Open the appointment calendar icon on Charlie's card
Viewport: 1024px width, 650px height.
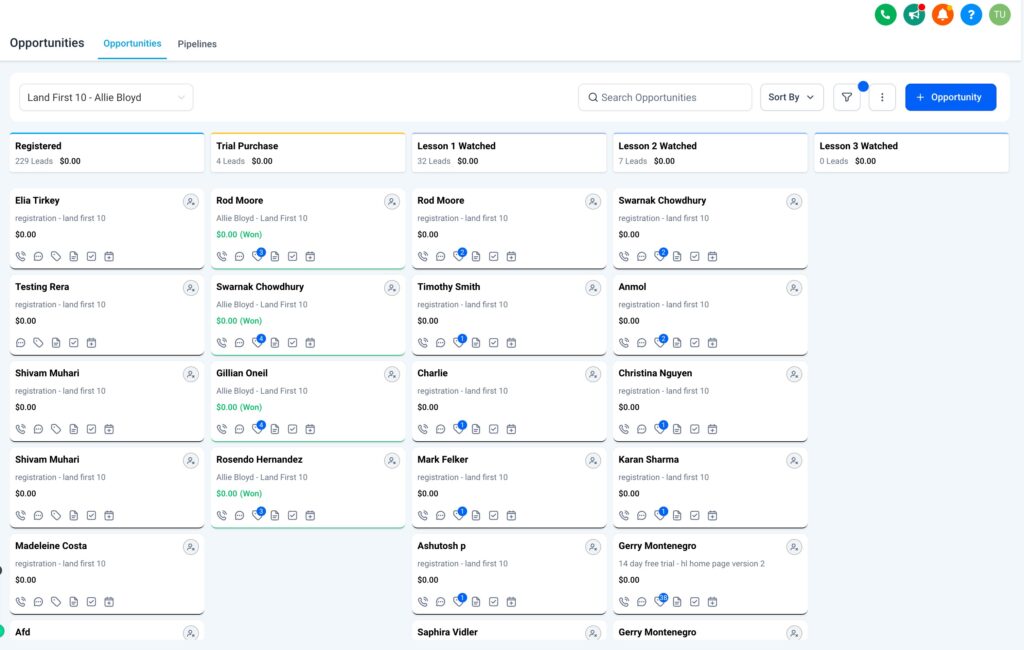508,428
